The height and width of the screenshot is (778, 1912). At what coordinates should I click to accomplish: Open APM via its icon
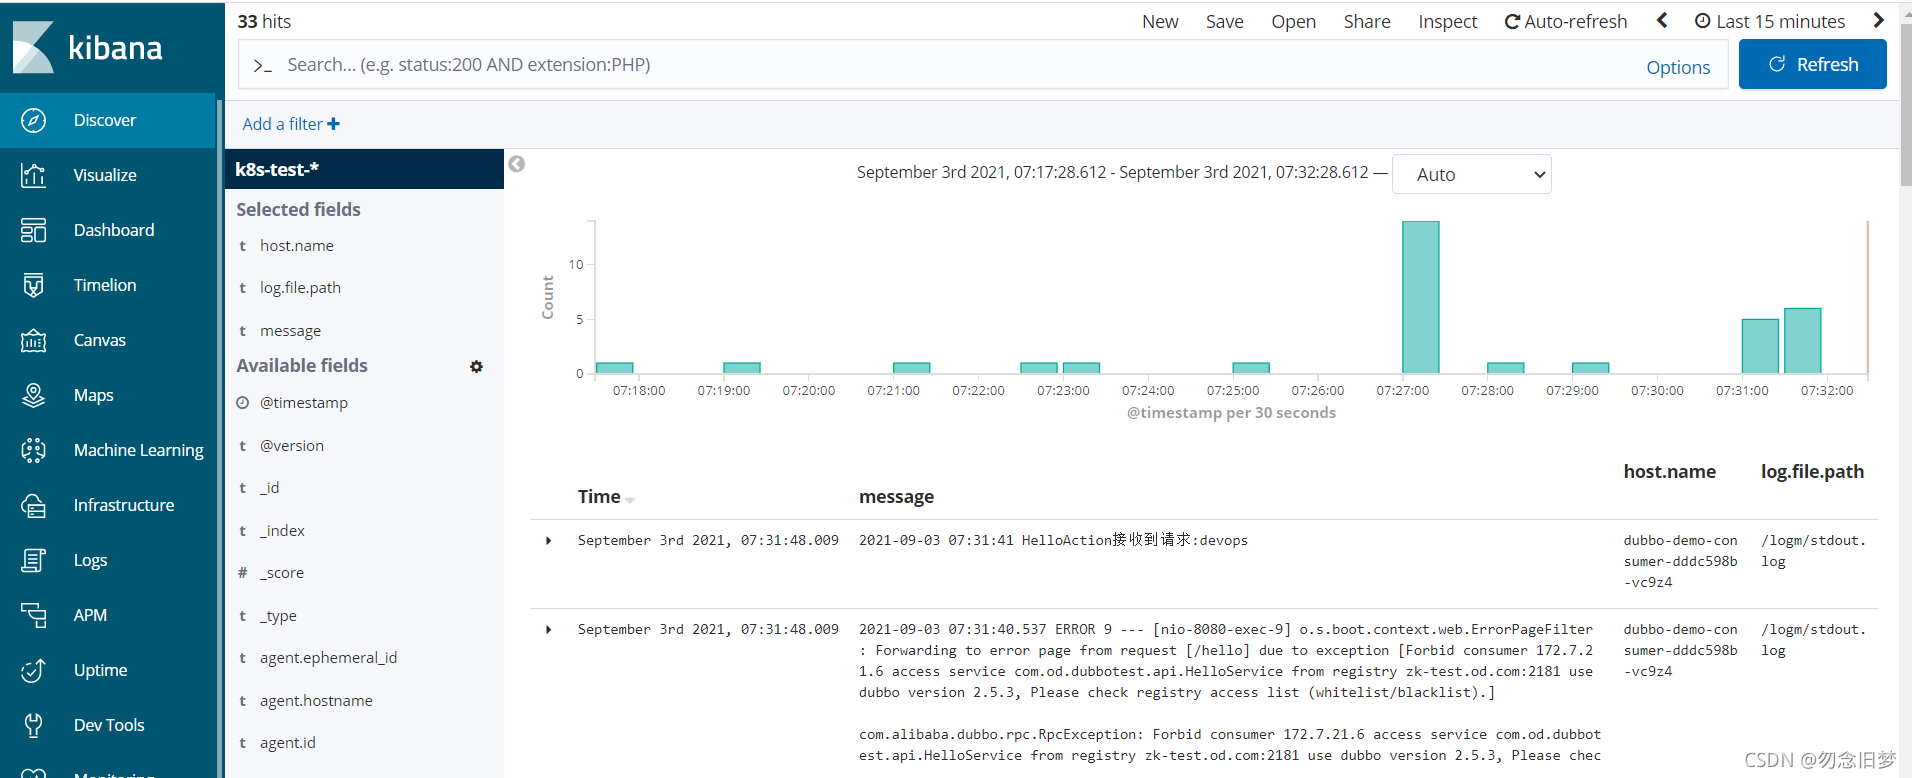tap(33, 615)
